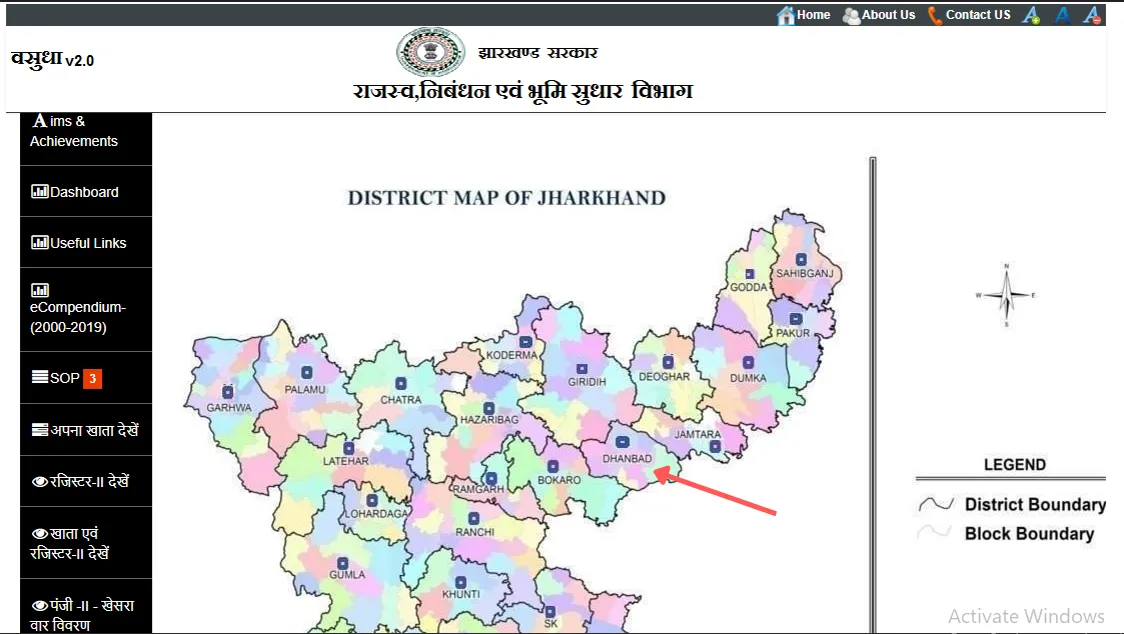
Task: Click the largest font-size A icon
Action: (1031, 14)
